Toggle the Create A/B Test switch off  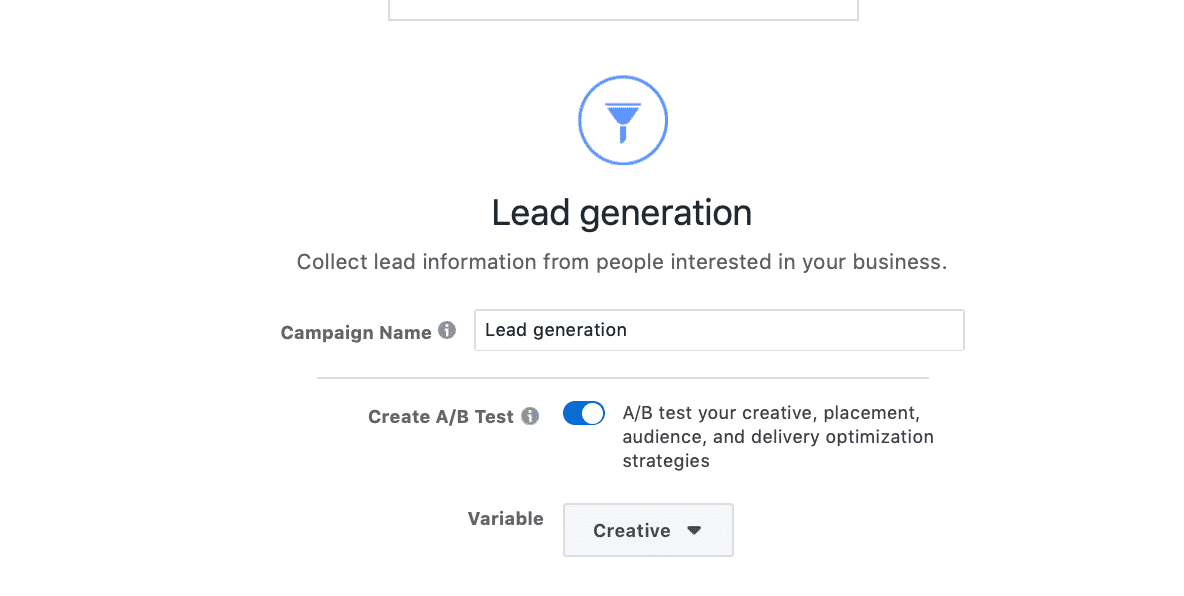[x=584, y=413]
